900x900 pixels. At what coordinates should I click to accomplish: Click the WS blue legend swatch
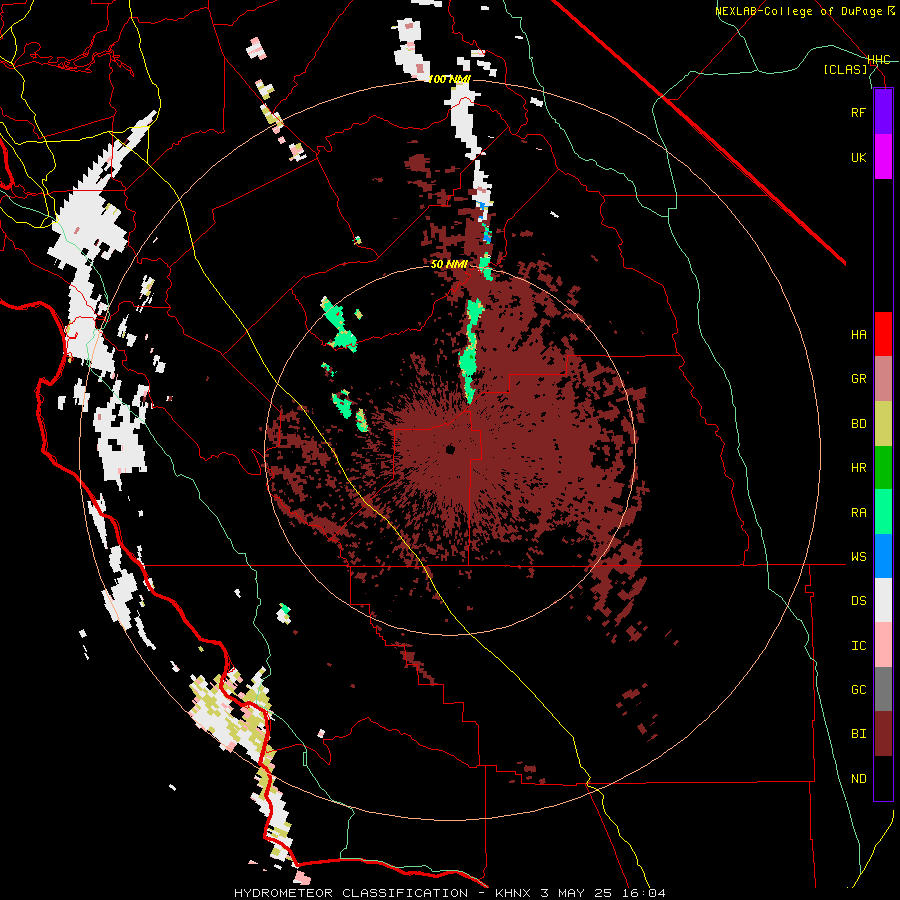(x=883, y=556)
